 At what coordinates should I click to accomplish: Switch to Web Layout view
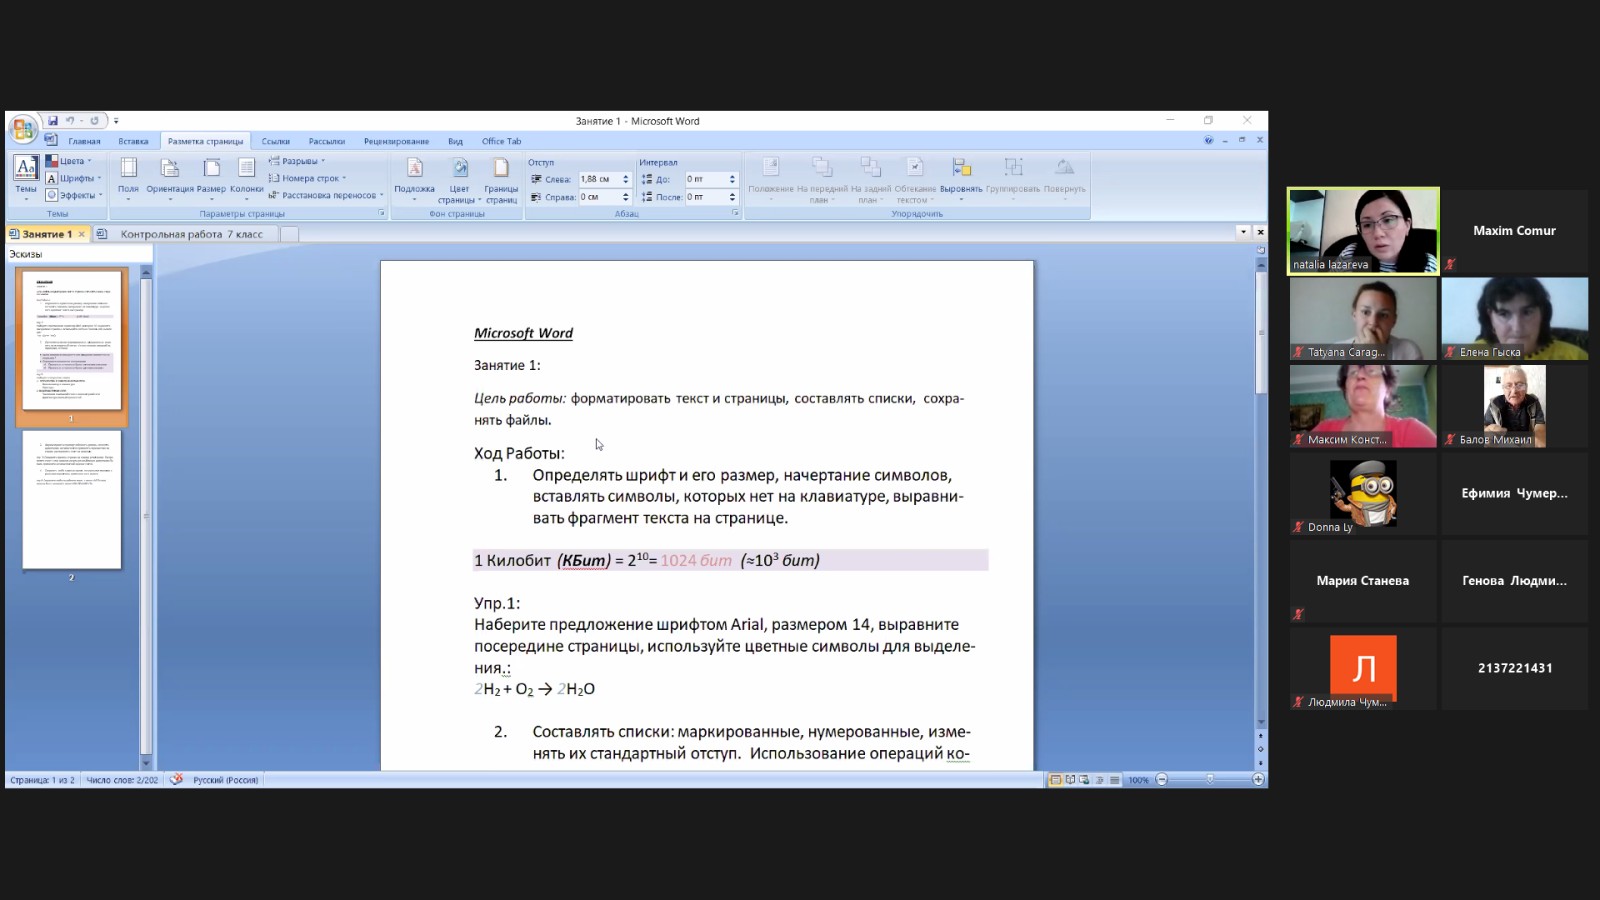(x=1084, y=780)
